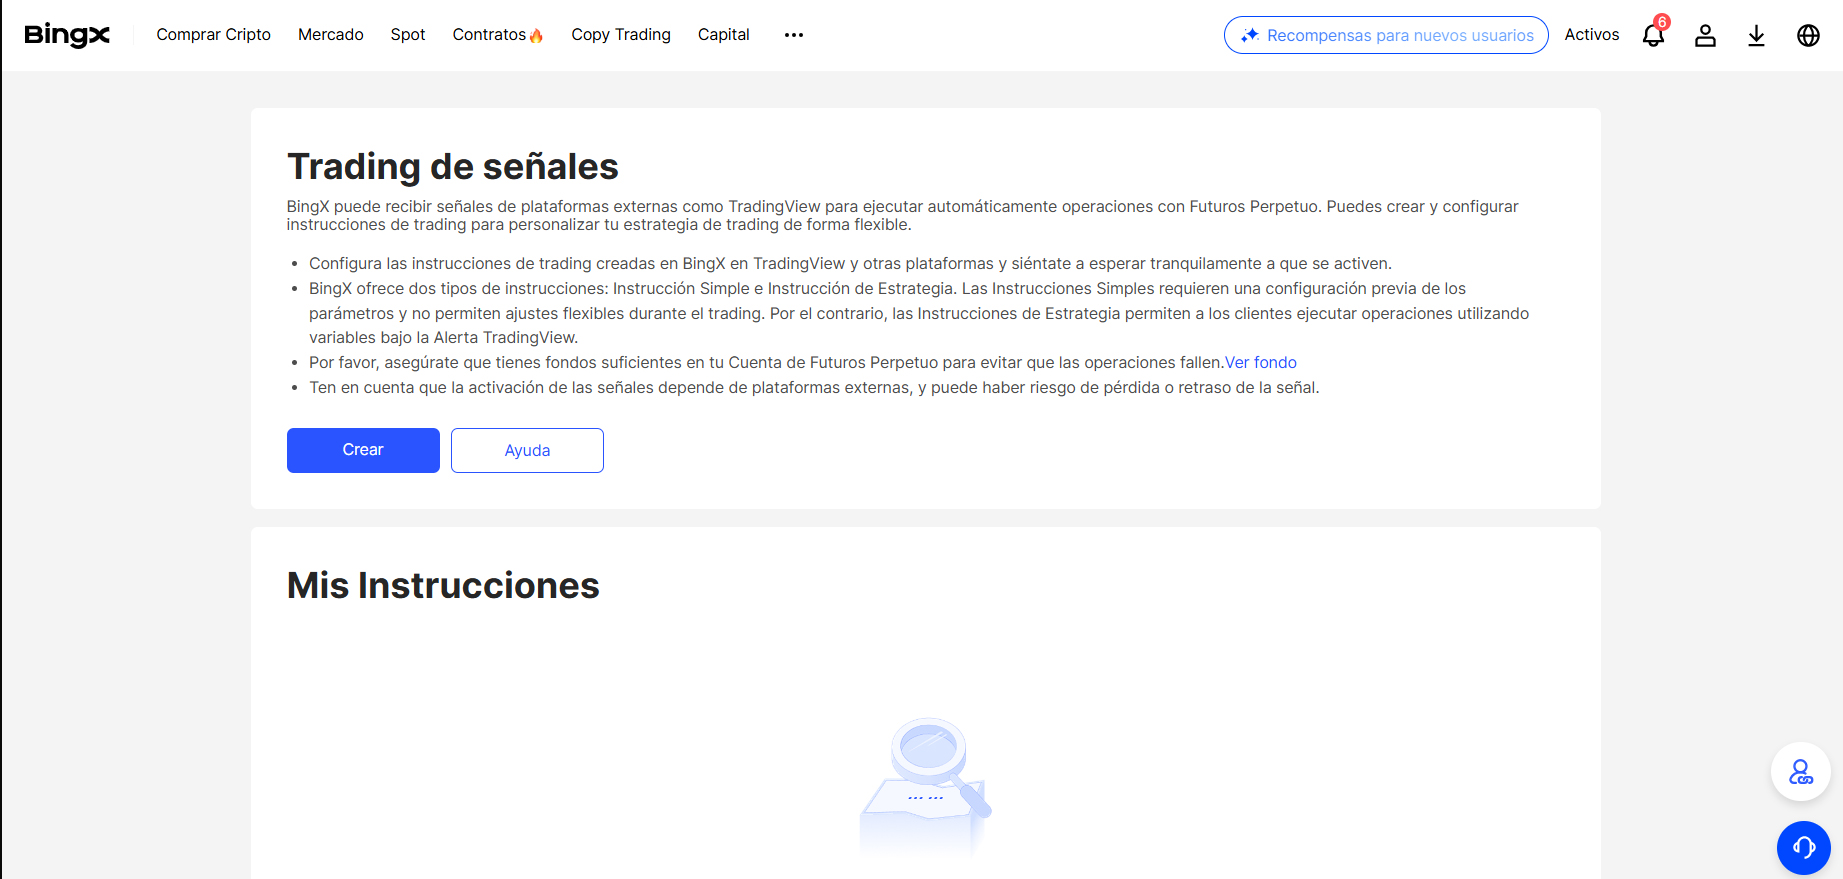
Task: Expand the three-dot more menu
Action: point(794,35)
